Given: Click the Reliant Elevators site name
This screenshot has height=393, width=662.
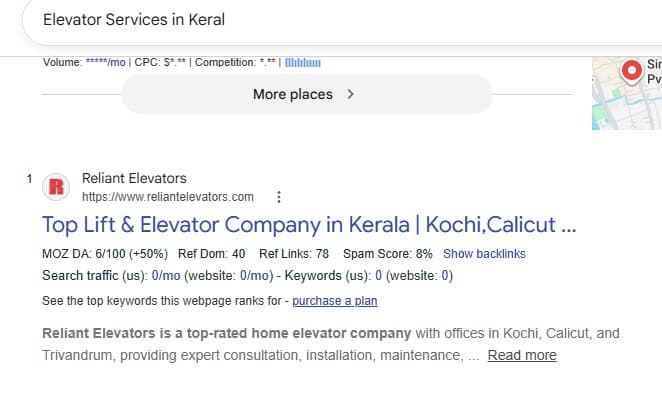Looking at the screenshot, I should coord(134,178).
